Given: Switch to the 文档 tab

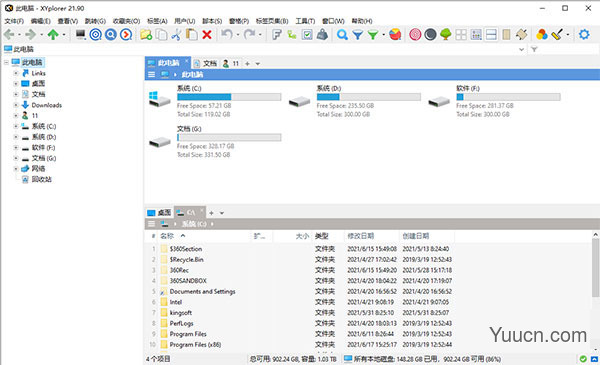Looking at the screenshot, I should [x=205, y=64].
